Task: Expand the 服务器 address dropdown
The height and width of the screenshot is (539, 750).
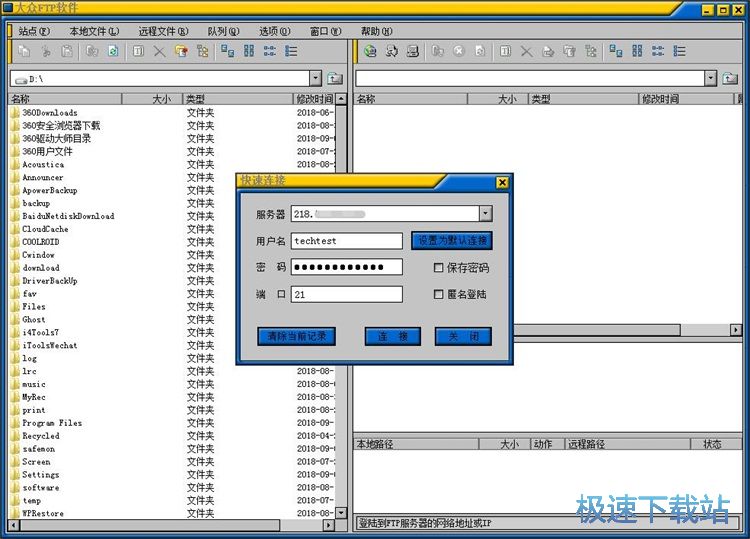Action: click(485, 214)
